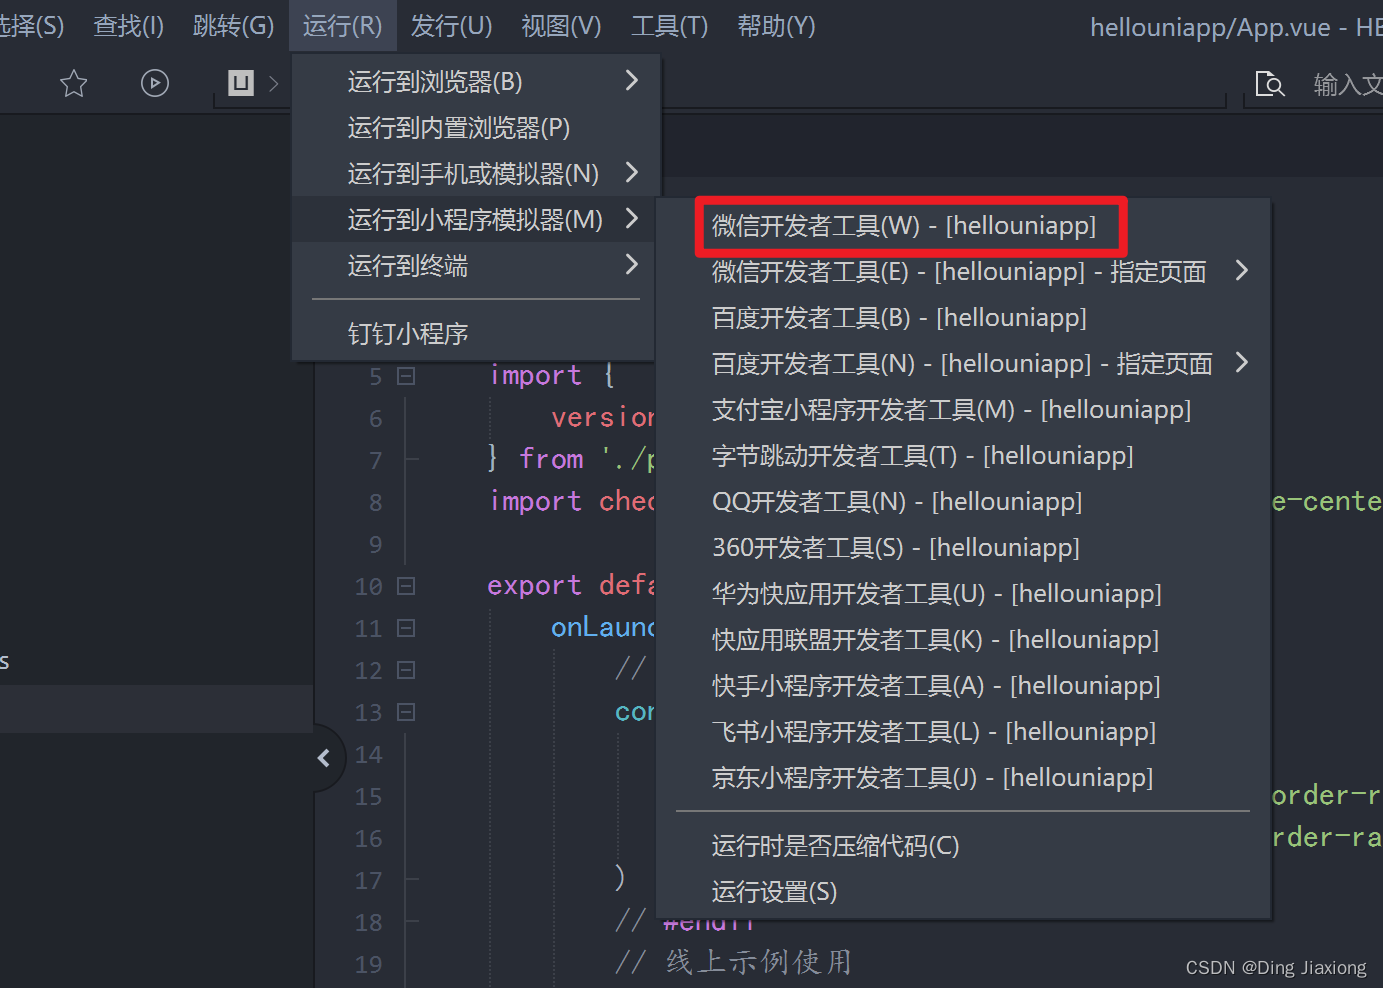
Task: Open the 视图(V) menu
Action: pyautogui.click(x=561, y=26)
